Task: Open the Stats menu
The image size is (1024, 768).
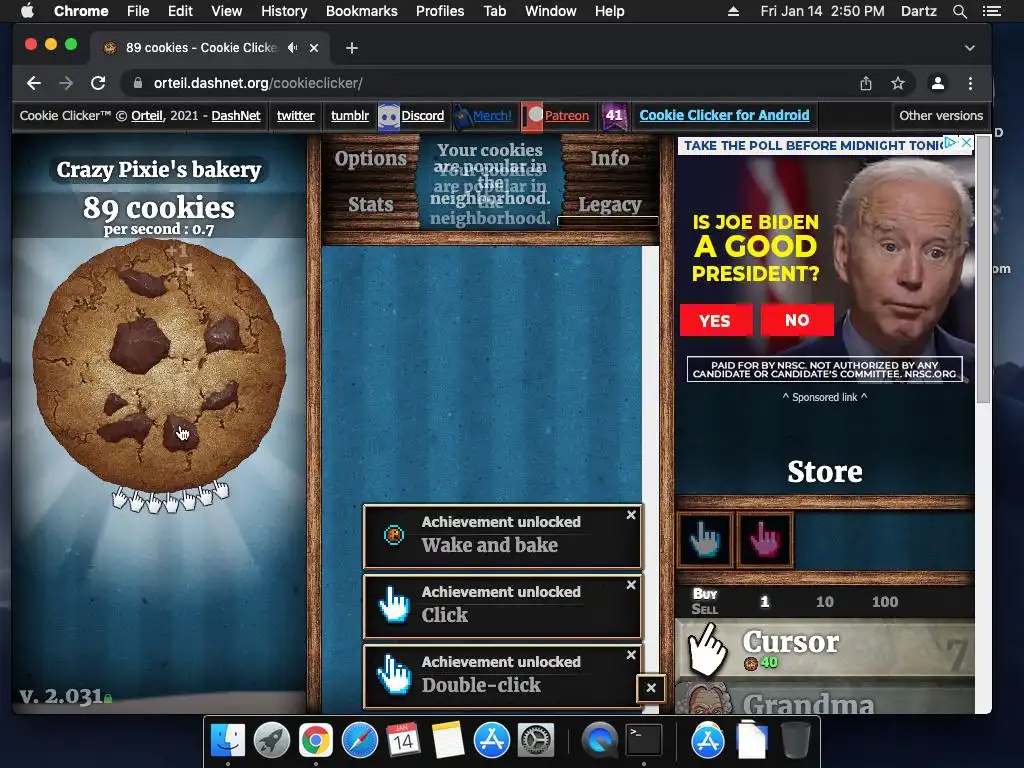Action: point(370,204)
